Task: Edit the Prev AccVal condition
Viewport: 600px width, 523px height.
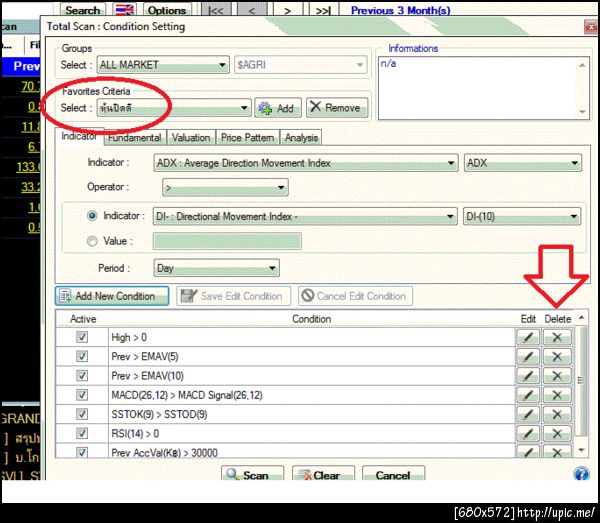Action: pos(528,451)
